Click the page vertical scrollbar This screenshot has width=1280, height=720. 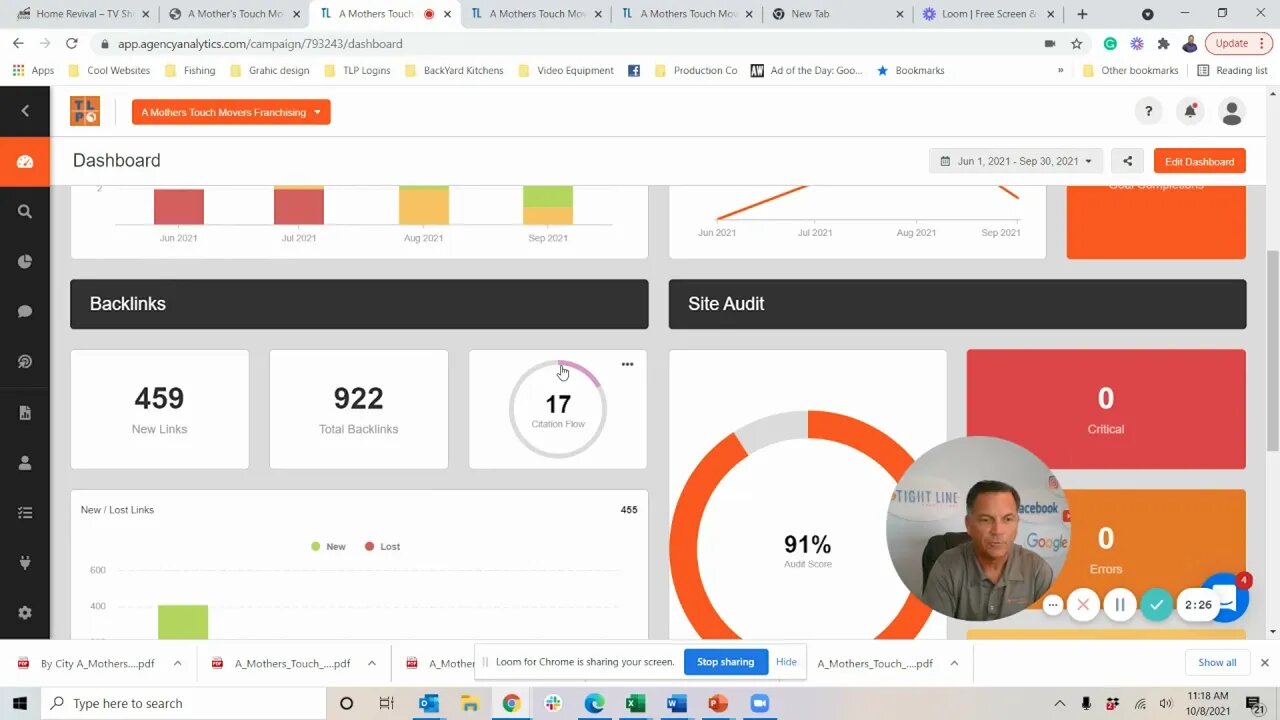click(1272, 350)
